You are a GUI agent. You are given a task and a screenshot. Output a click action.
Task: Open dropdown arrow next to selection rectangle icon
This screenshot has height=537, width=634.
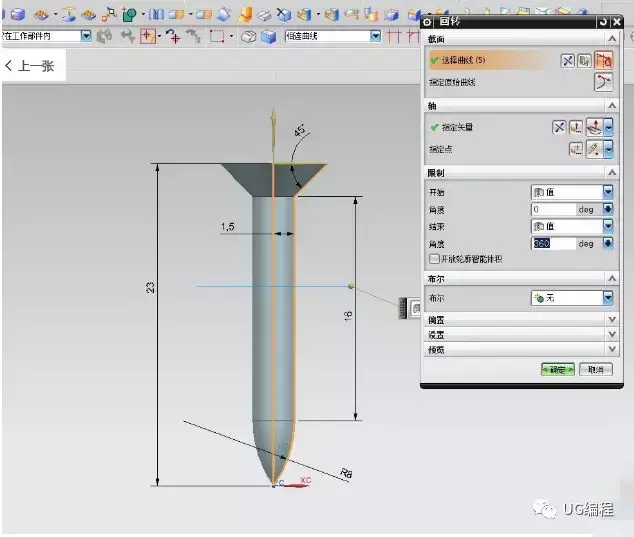click(231, 36)
